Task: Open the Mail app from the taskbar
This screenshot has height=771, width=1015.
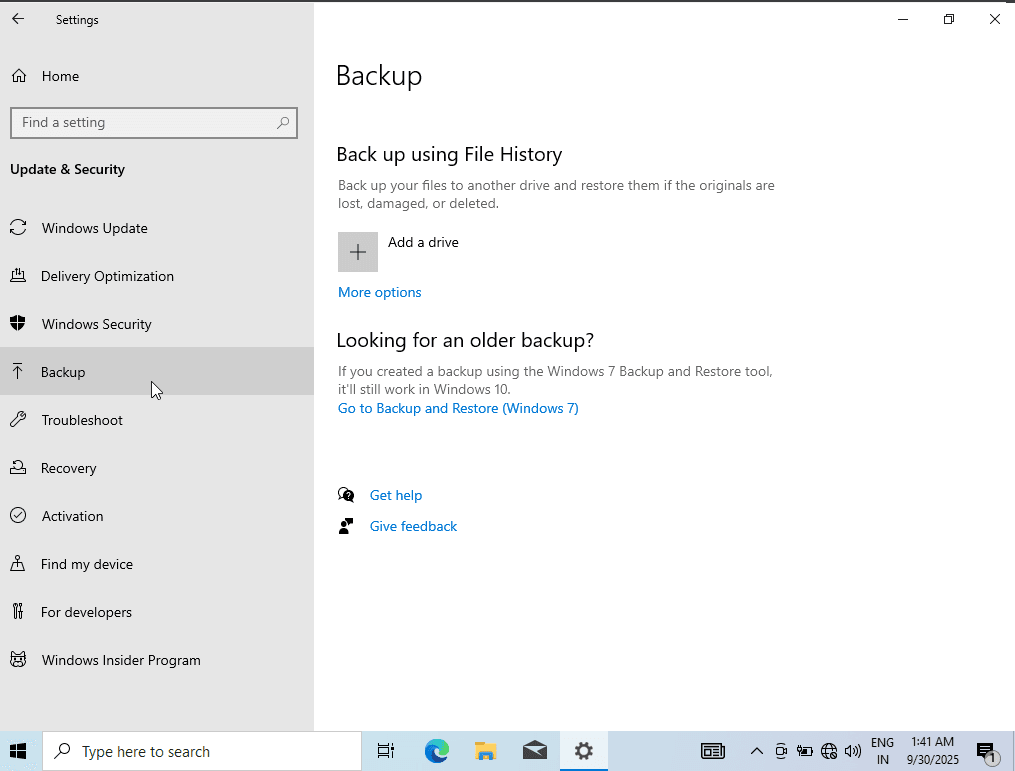Action: click(535, 751)
